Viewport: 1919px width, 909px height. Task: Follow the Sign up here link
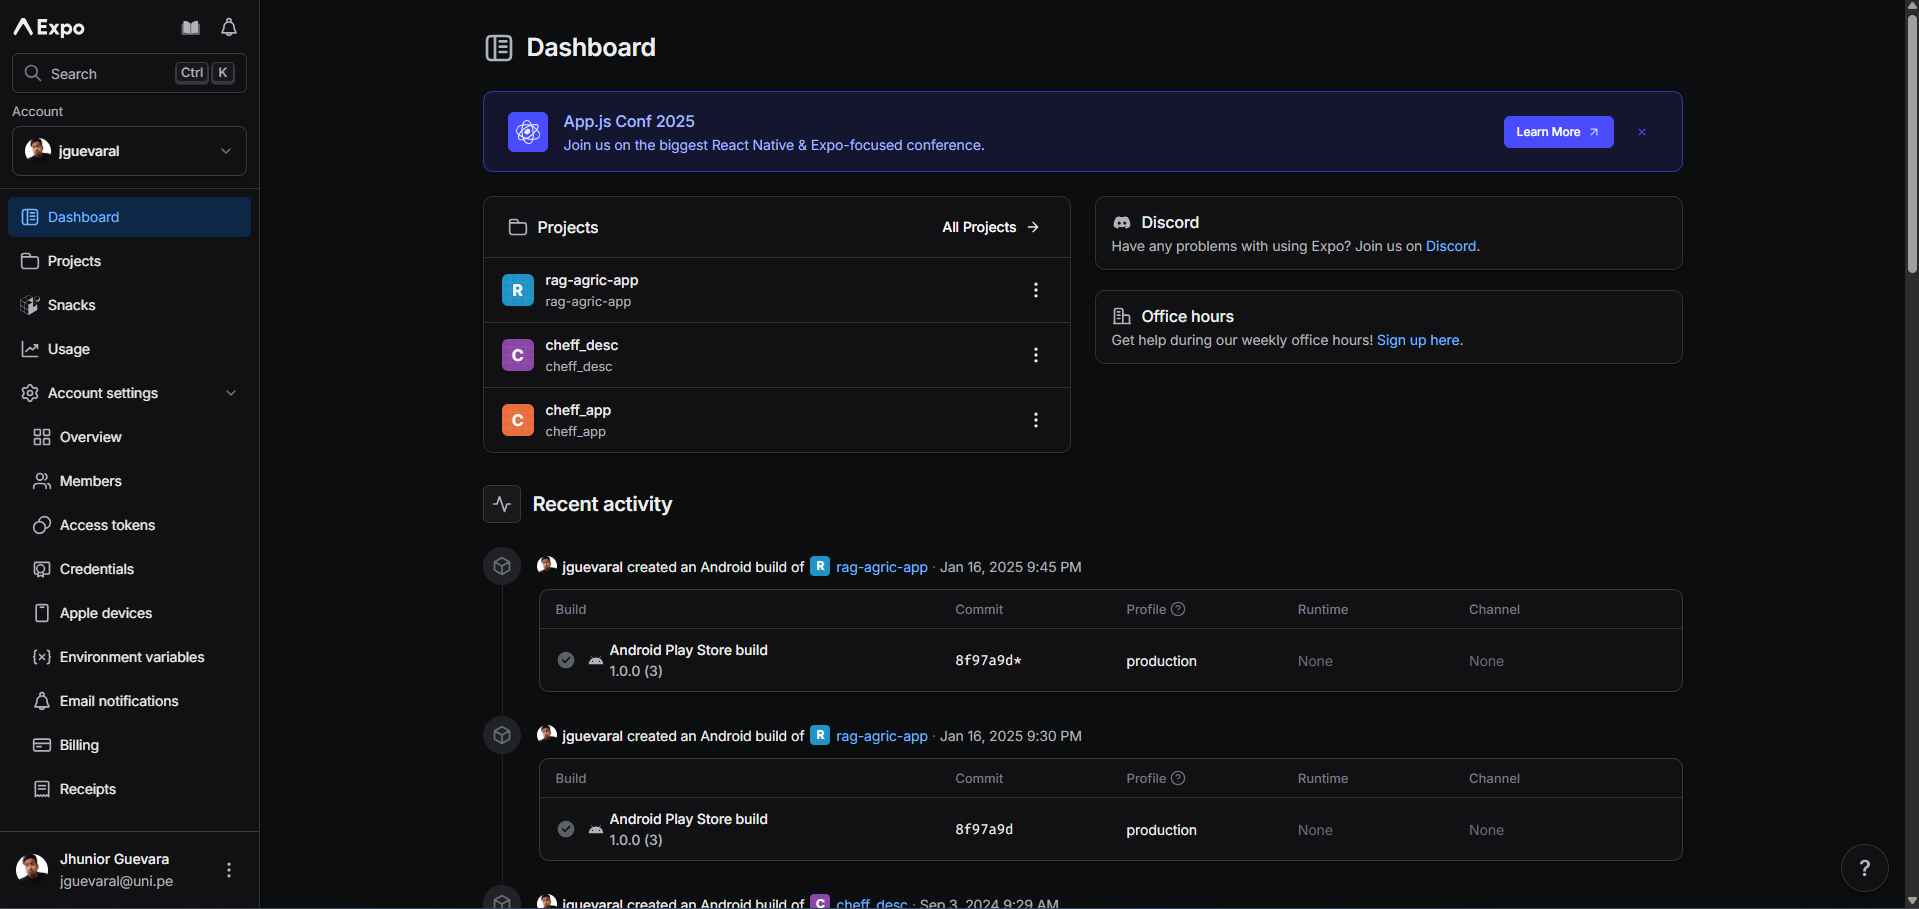click(x=1418, y=340)
